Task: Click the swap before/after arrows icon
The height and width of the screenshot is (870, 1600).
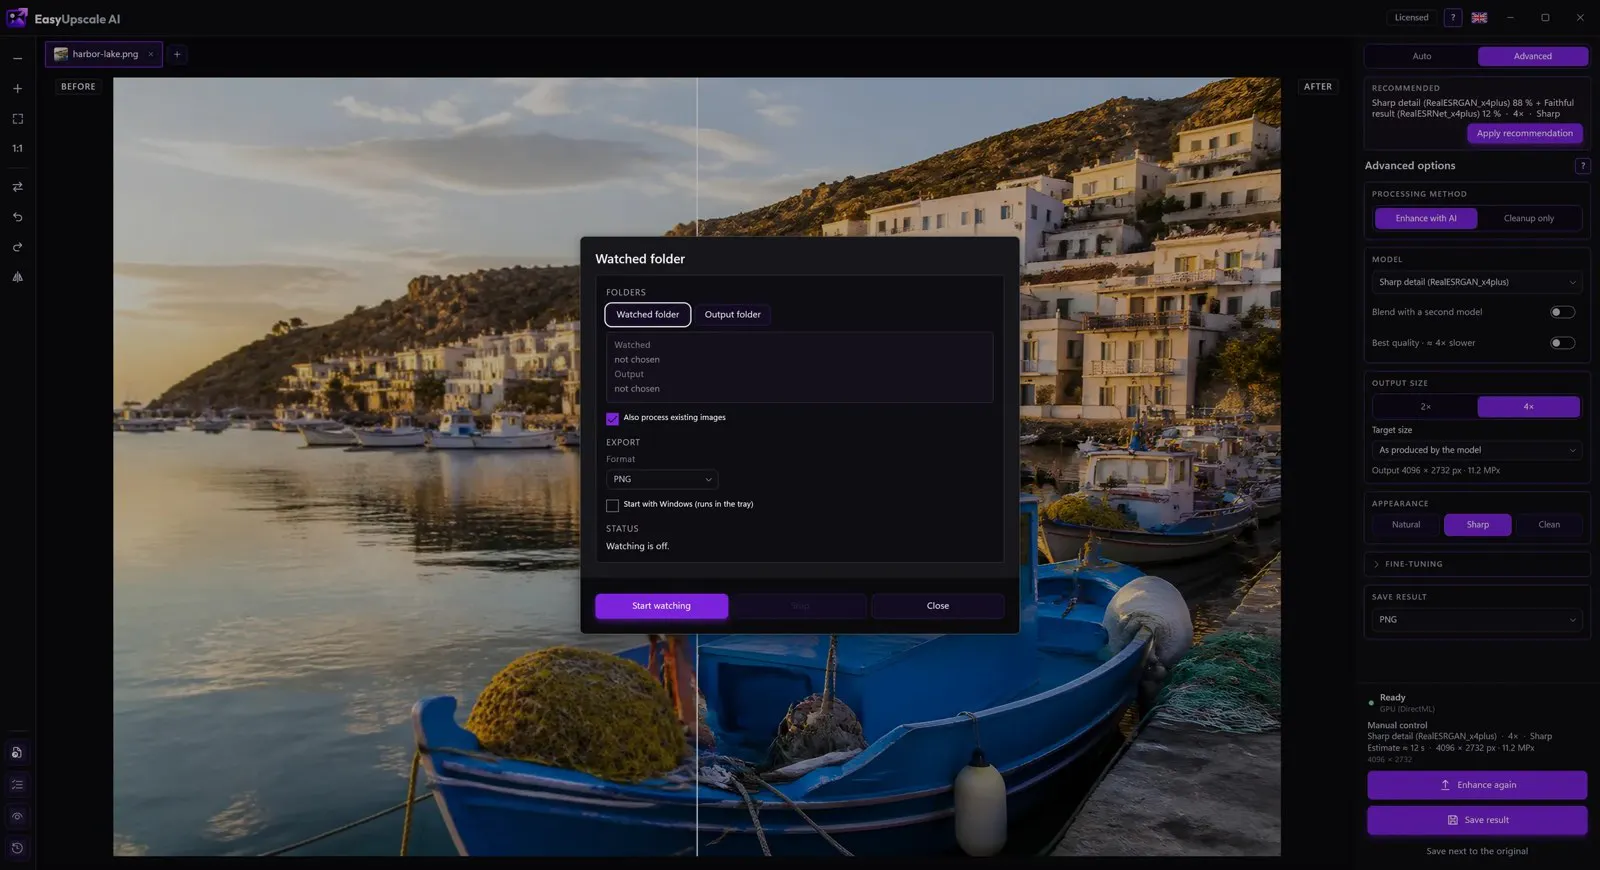Action: click(x=17, y=187)
